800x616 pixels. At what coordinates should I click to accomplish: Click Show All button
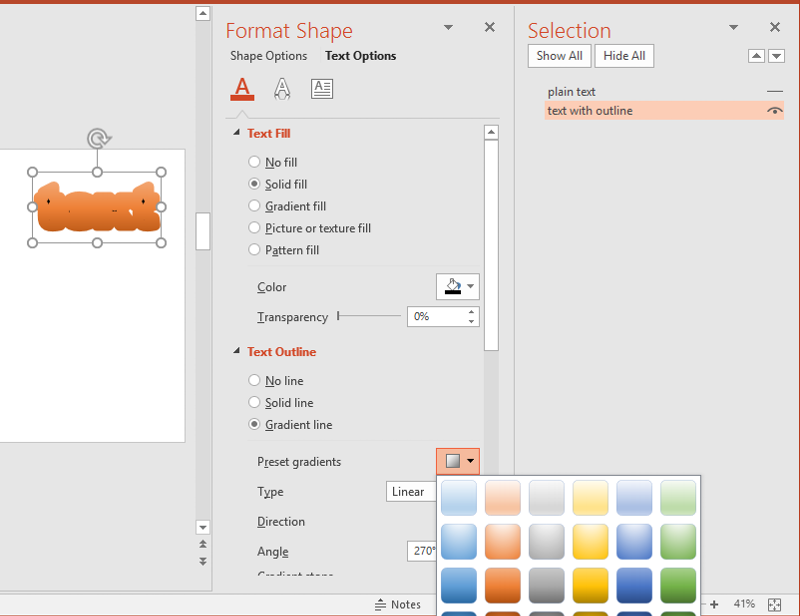coord(559,56)
